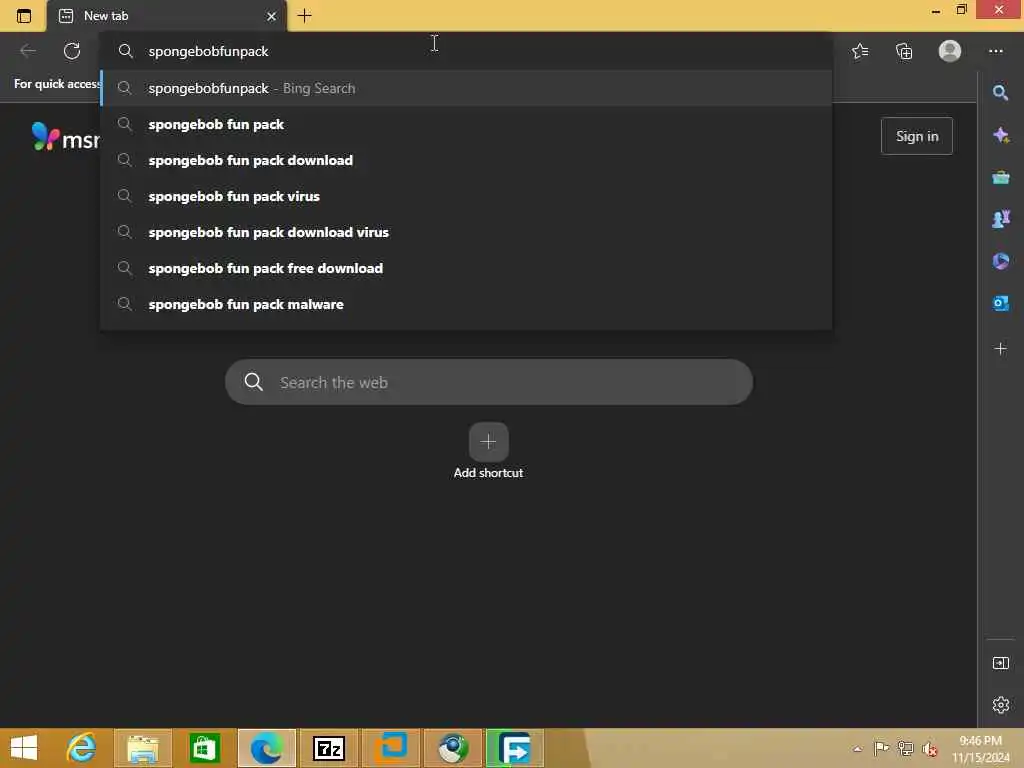The height and width of the screenshot is (768, 1024).
Task: Click the taskbar clock showing 9:46 PM
Action: tap(980, 748)
